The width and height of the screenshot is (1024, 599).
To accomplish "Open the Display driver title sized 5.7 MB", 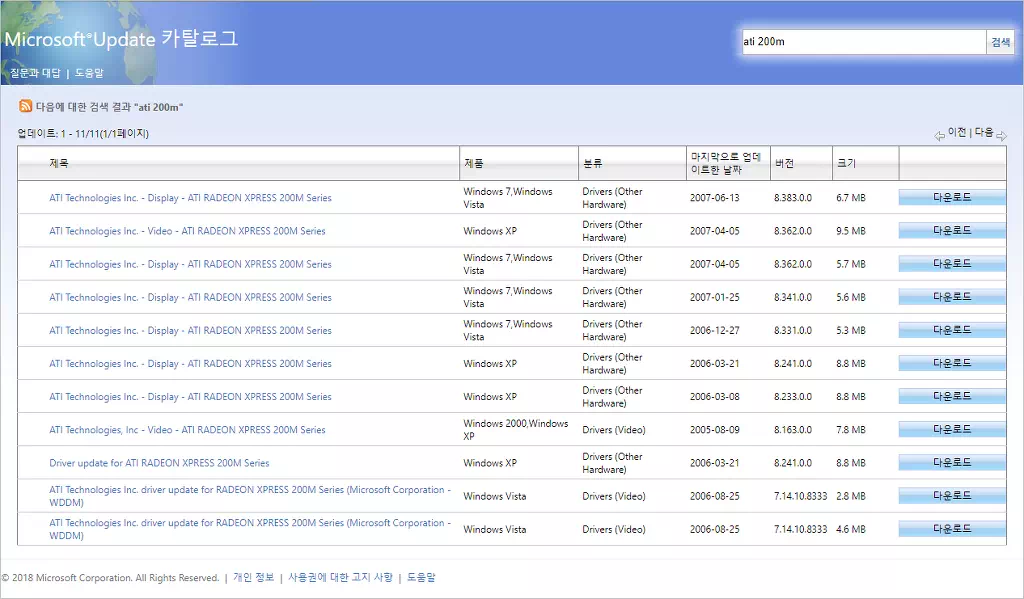I will click(x=190, y=265).
